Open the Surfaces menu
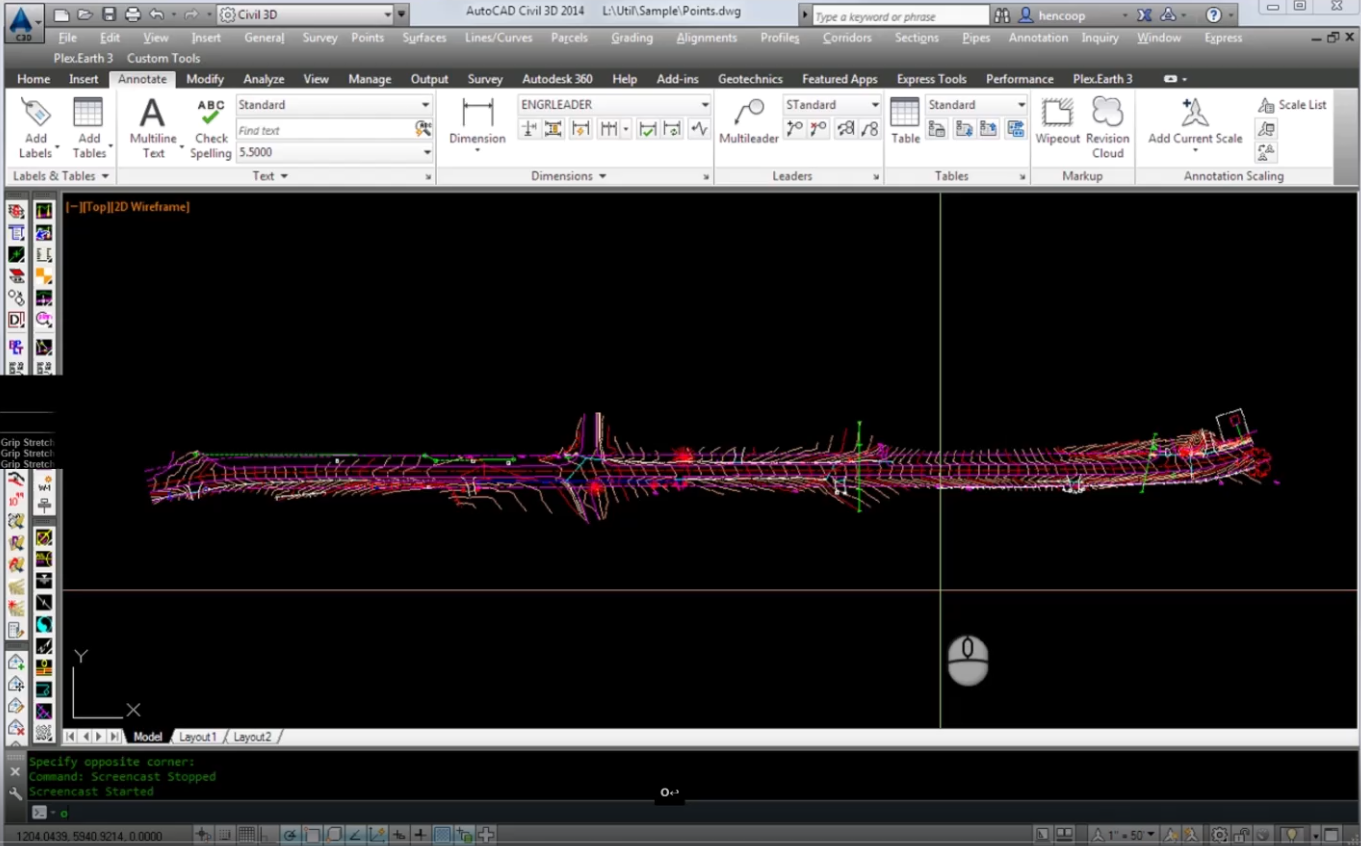Viewport: 1361px width, 846px height. [x=424, y=38]
